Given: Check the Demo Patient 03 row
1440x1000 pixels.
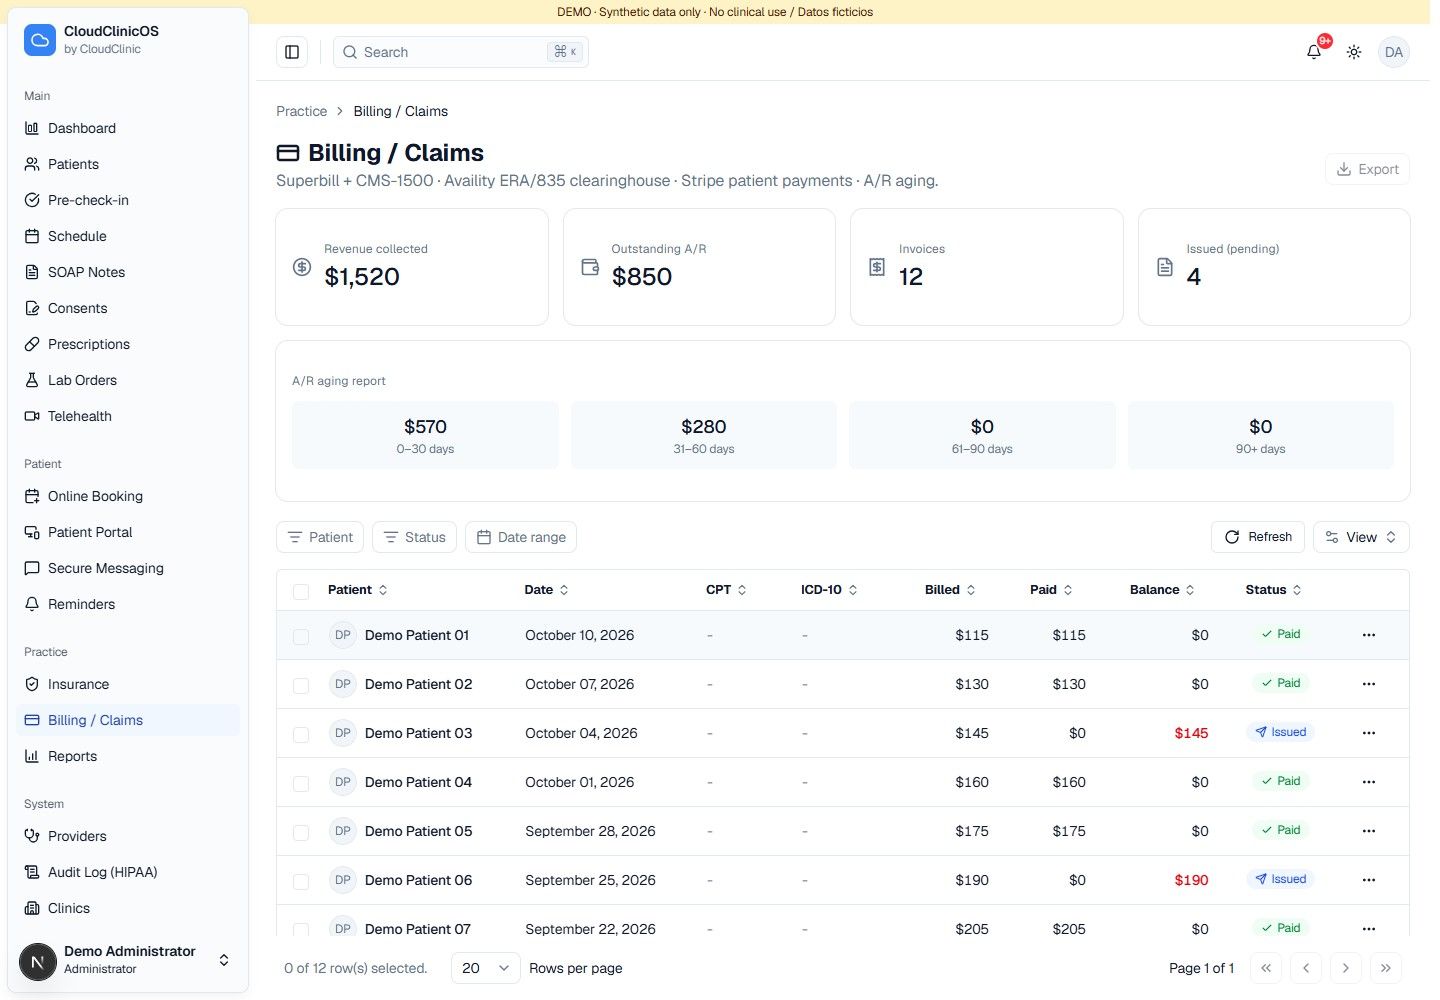Looking at the screenshot, I should pyautogui.click(x=301, y=734).
